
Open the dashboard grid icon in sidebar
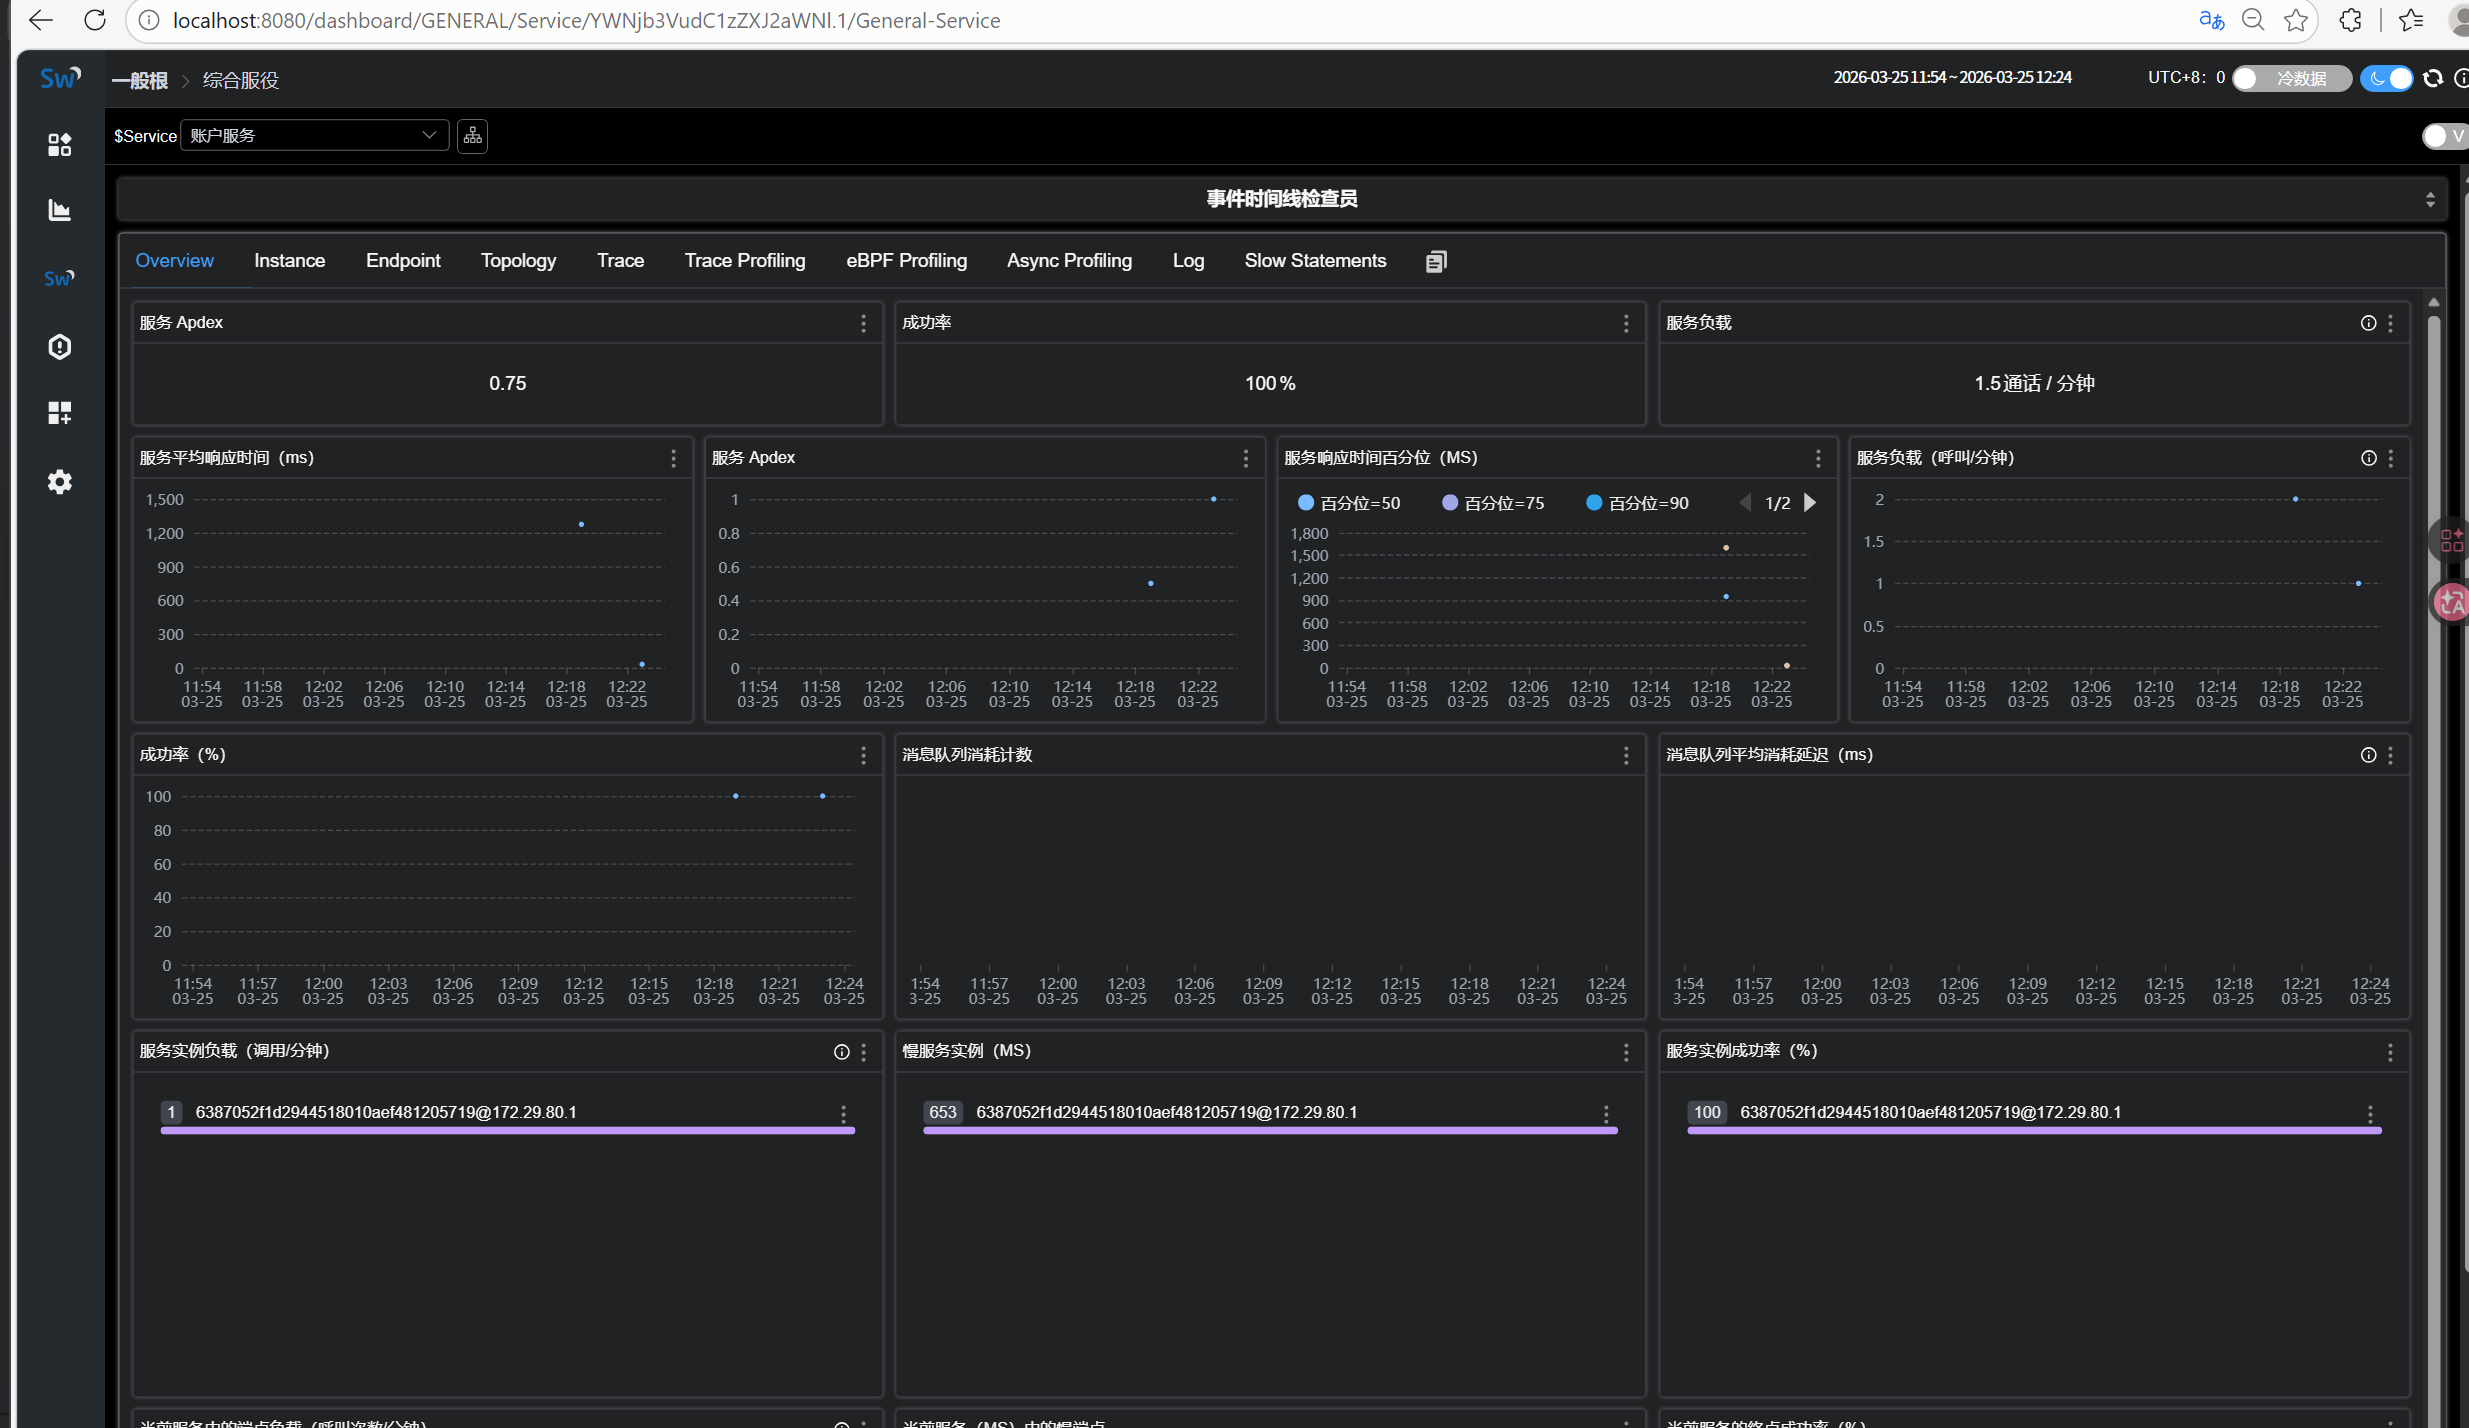click(x=59, y=145)
